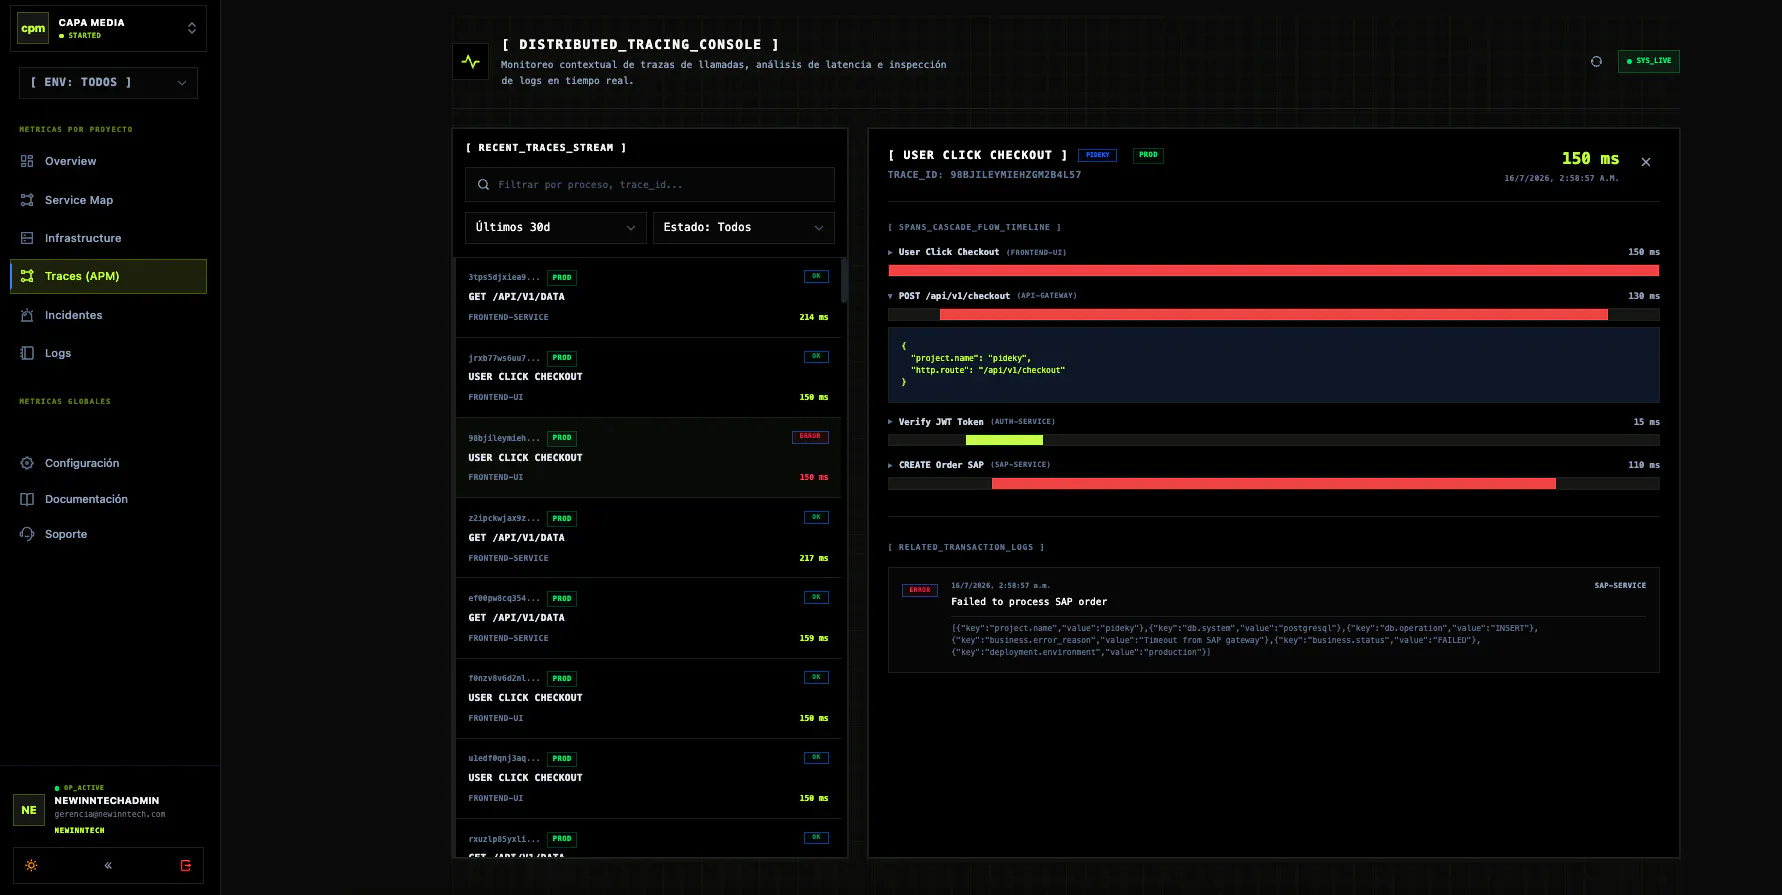Click the trace filter input field

click(x=650, y=185)
